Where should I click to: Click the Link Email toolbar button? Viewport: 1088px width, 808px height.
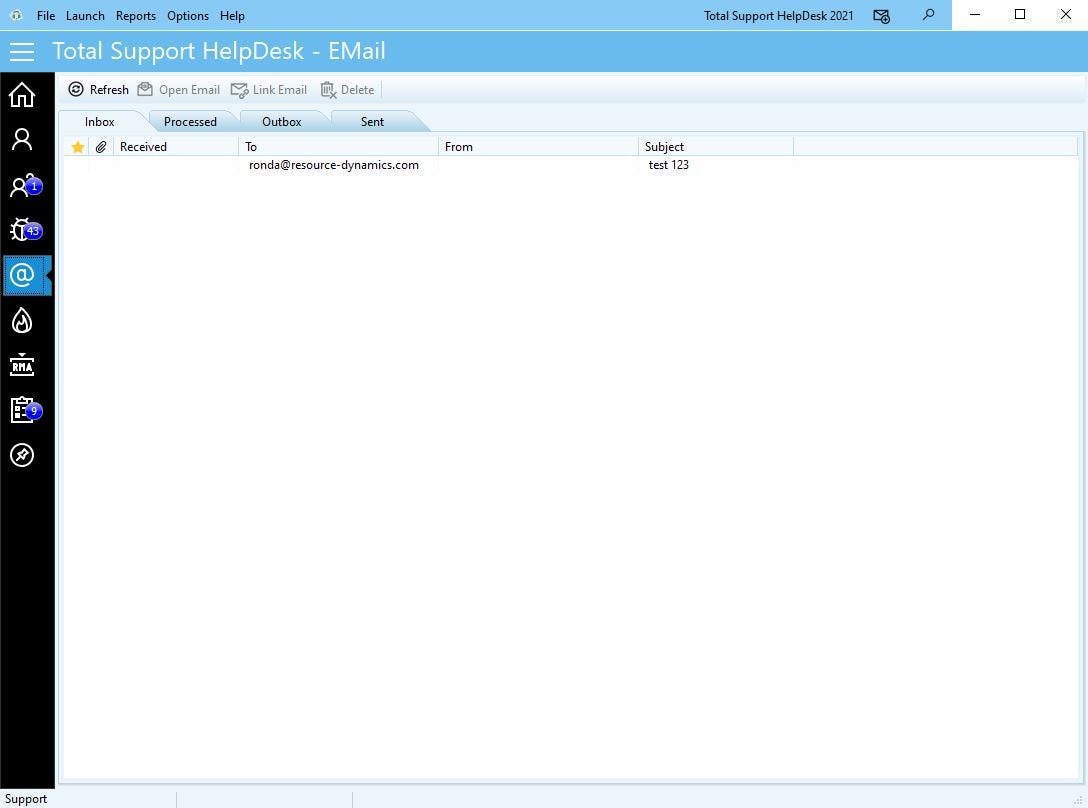tap(269, 89)
